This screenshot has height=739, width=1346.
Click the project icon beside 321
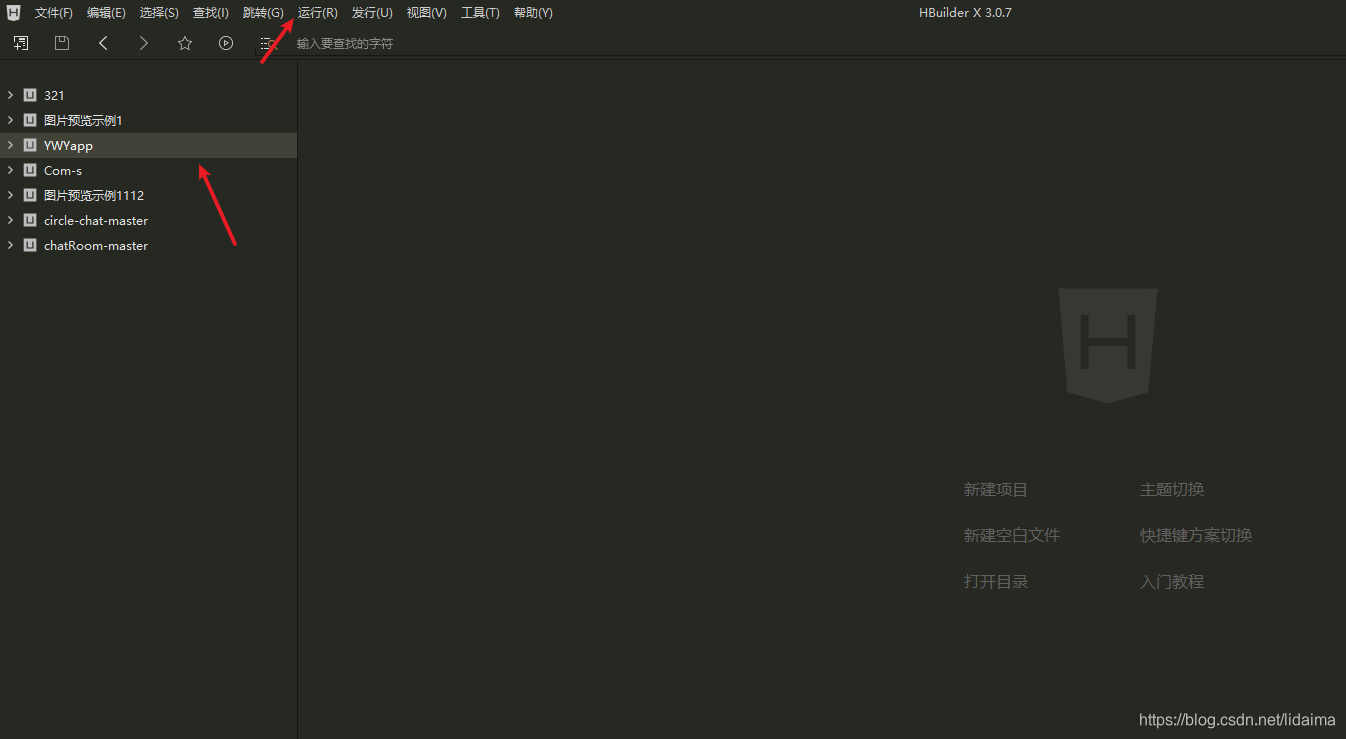tap(30, 95)
